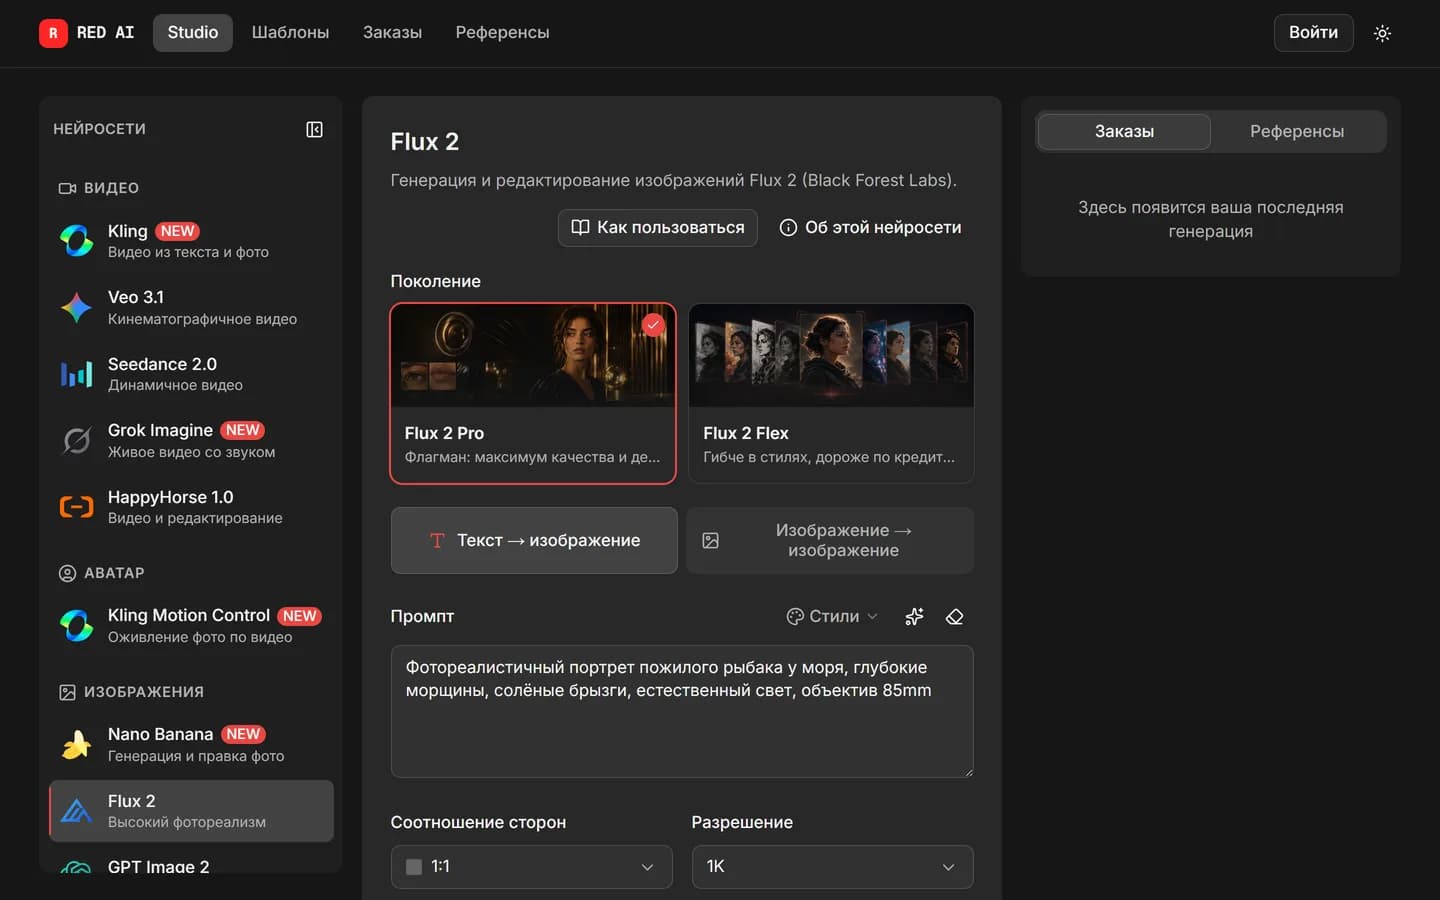This screenshot has width=1440, height=900.
Task: Click the Seedance 2.0 bars icon
Action: point(76,374)
